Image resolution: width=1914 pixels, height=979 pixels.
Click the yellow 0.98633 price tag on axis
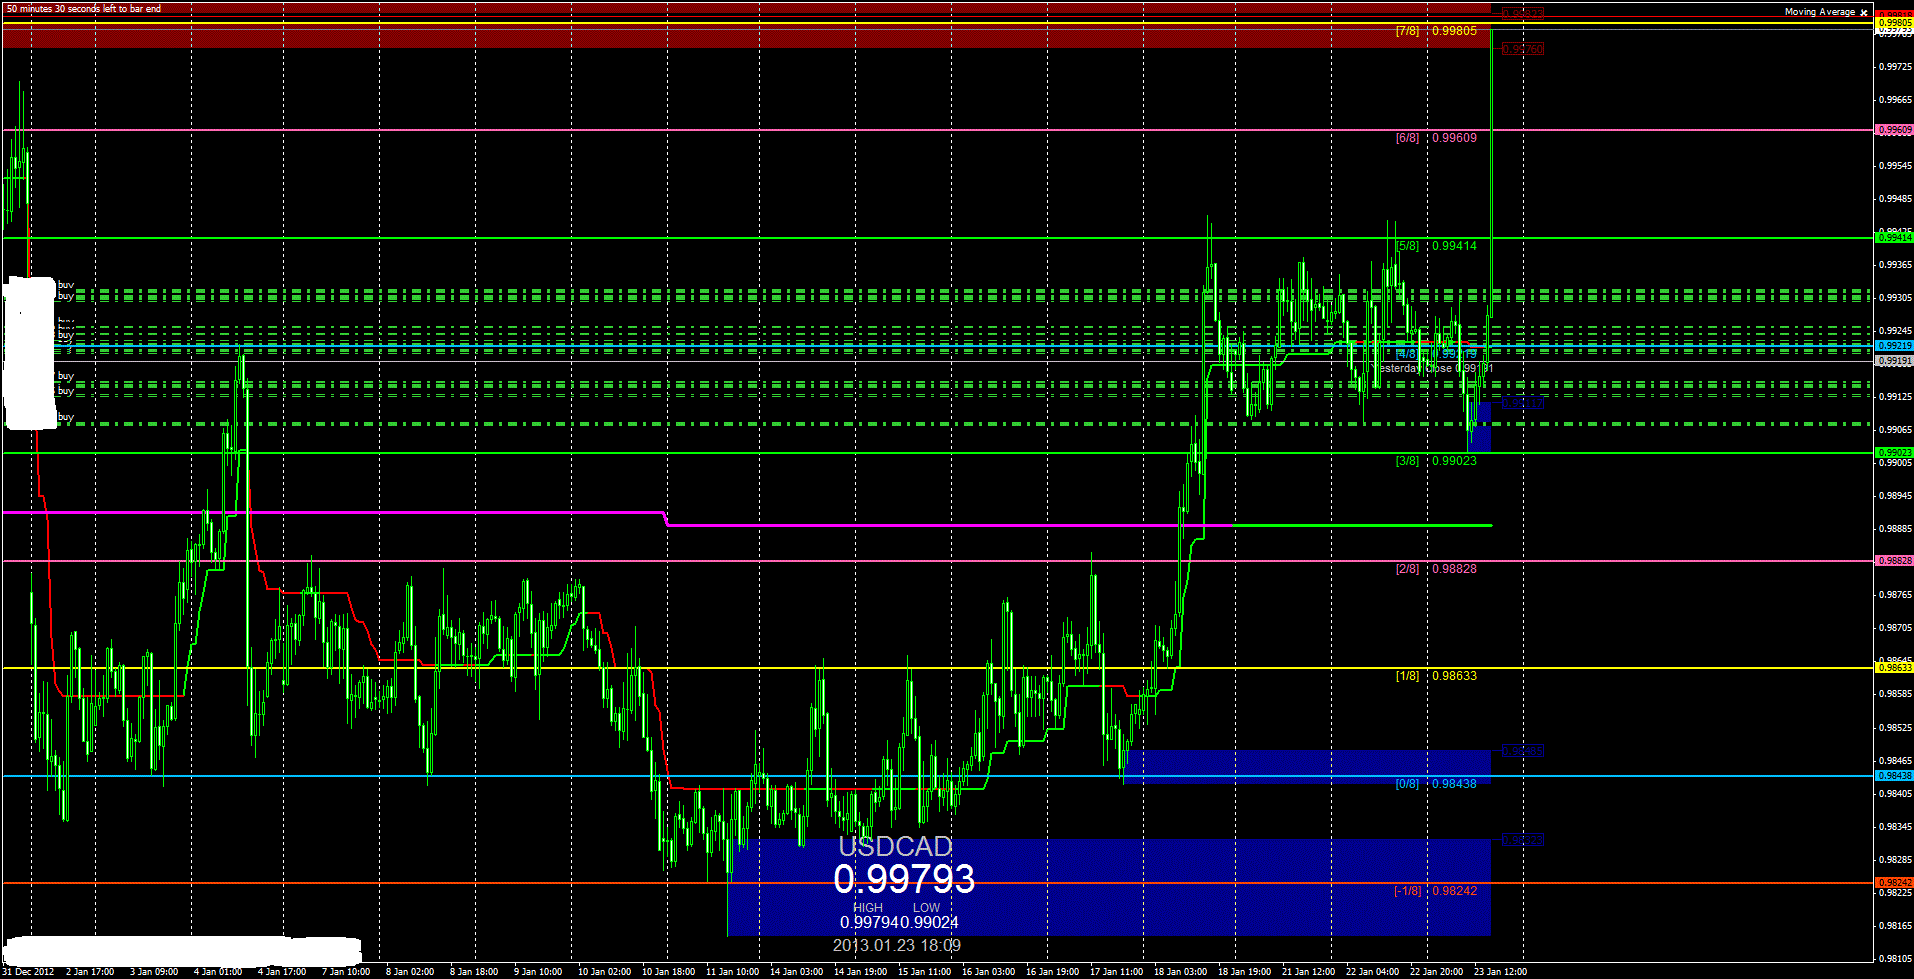[1894, 668]
